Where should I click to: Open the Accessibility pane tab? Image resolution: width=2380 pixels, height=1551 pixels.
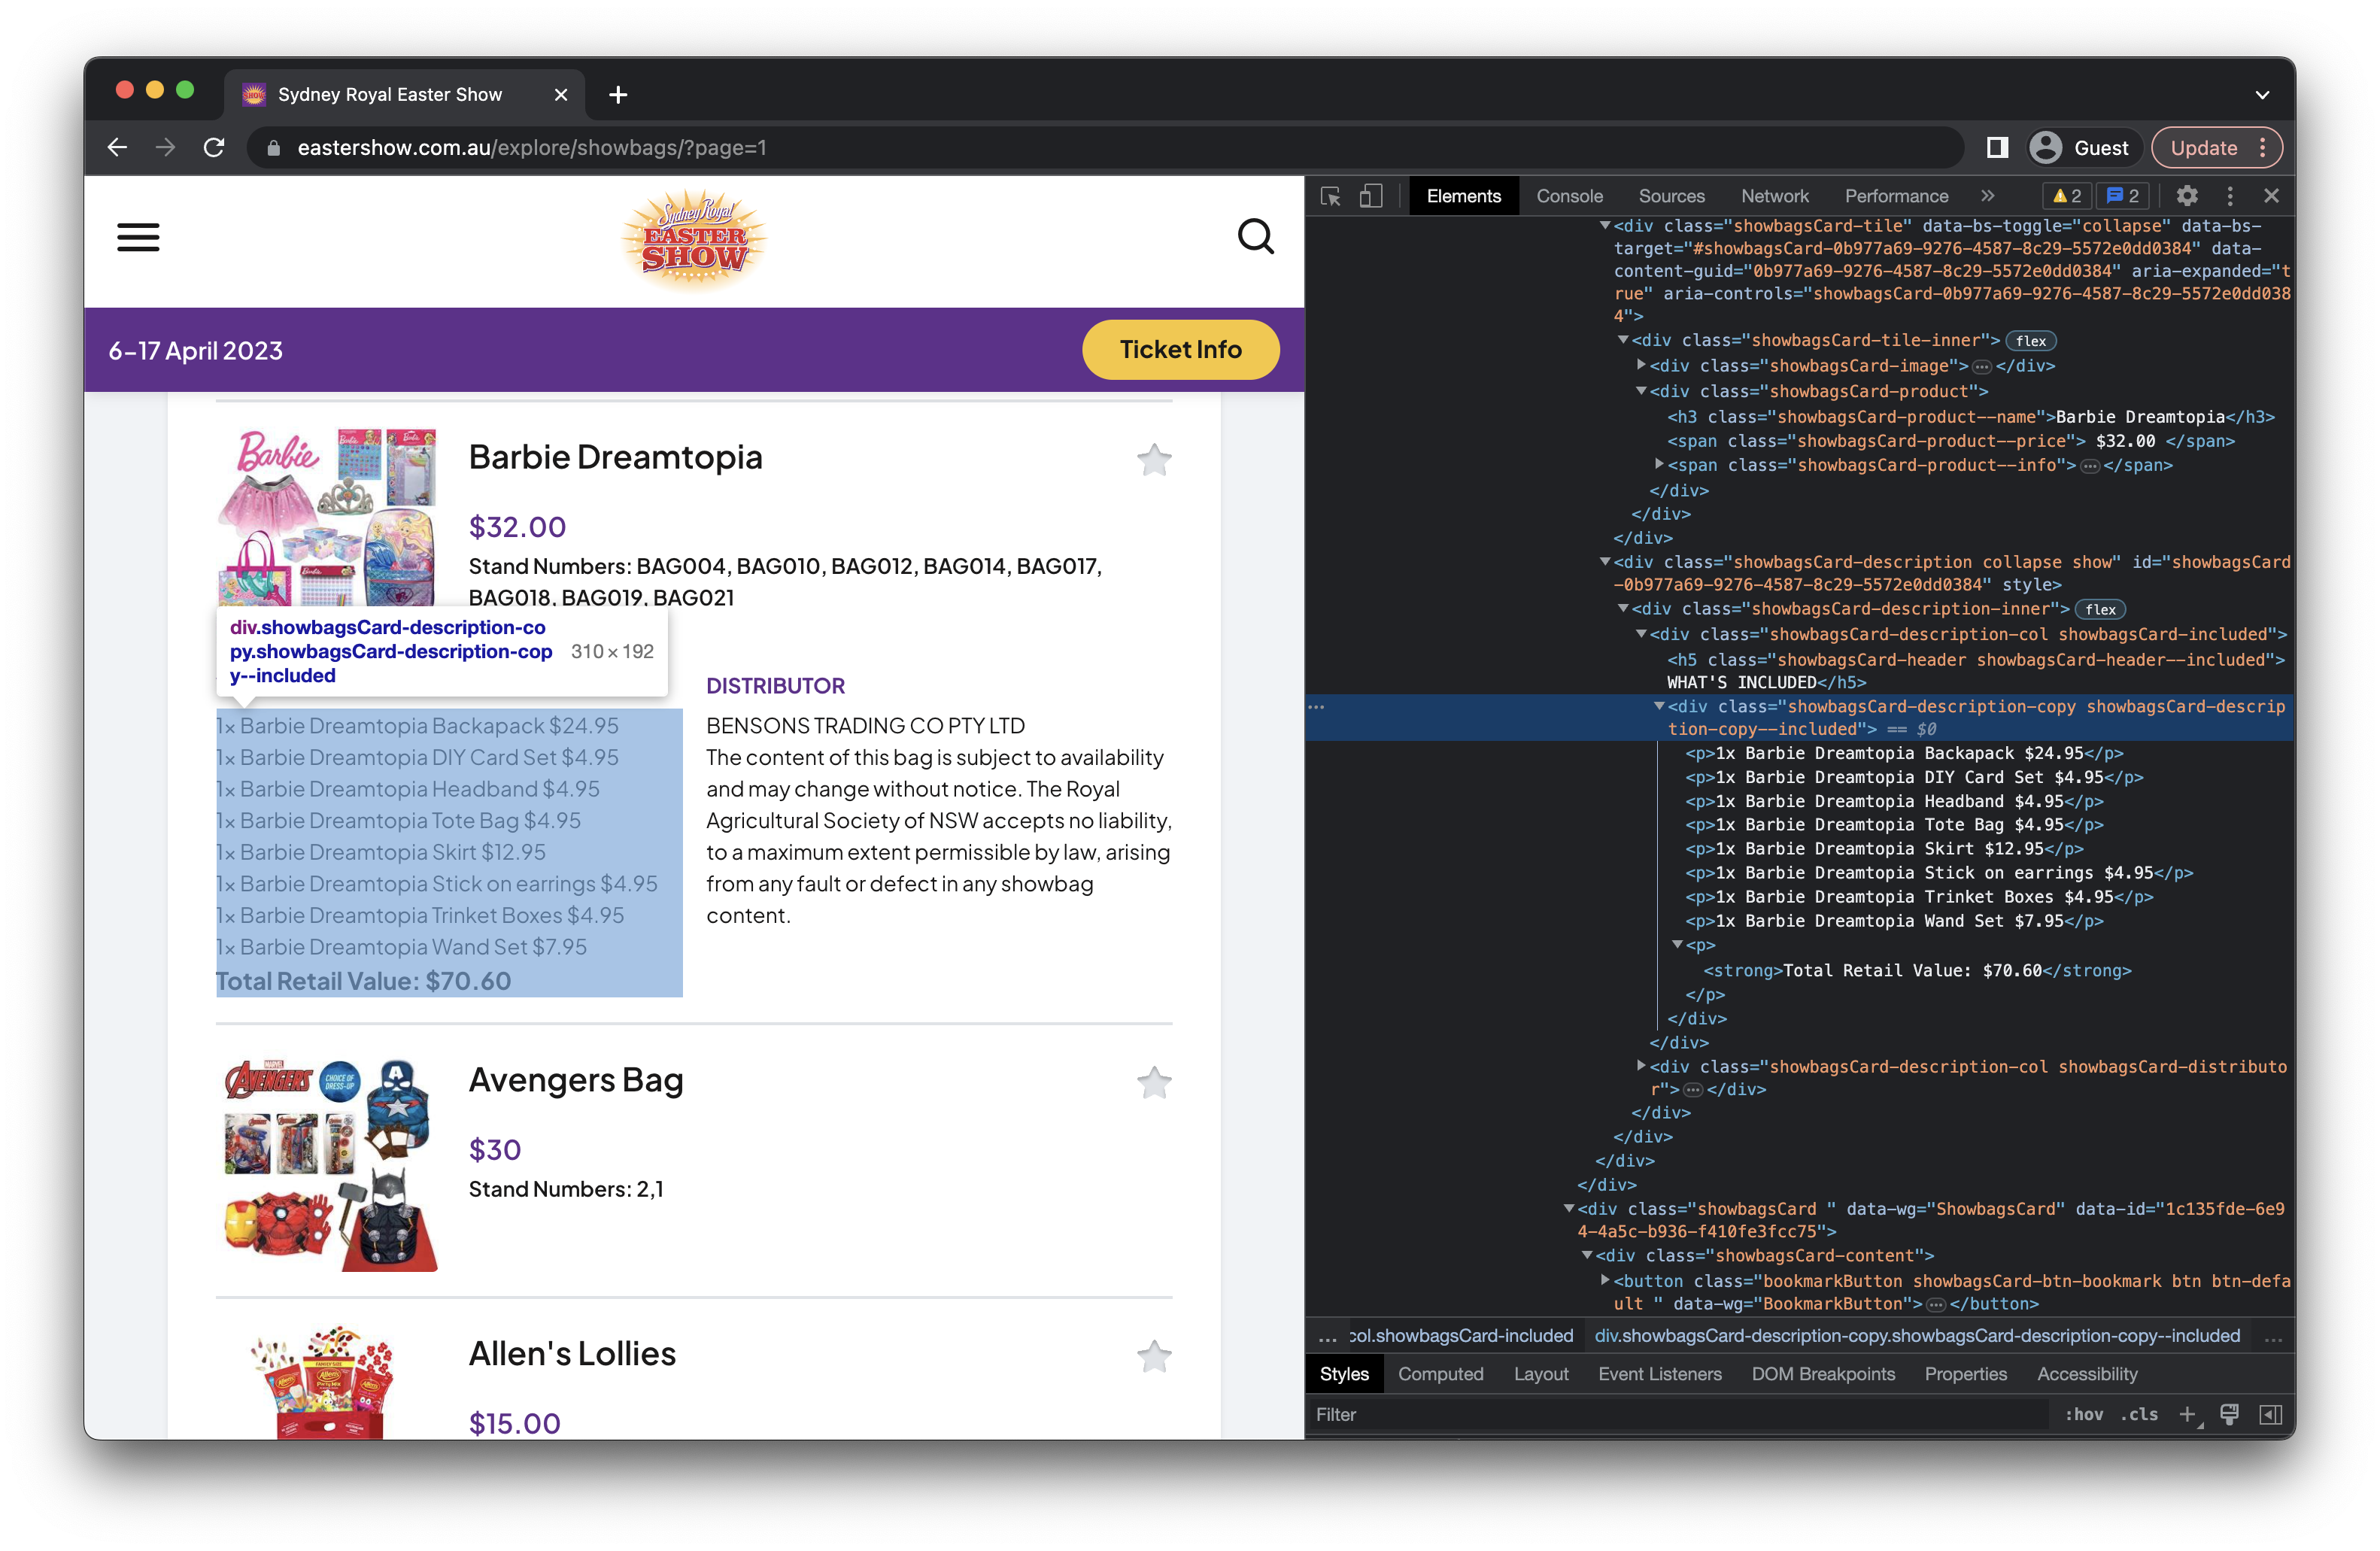[x=2087, y=1374]
